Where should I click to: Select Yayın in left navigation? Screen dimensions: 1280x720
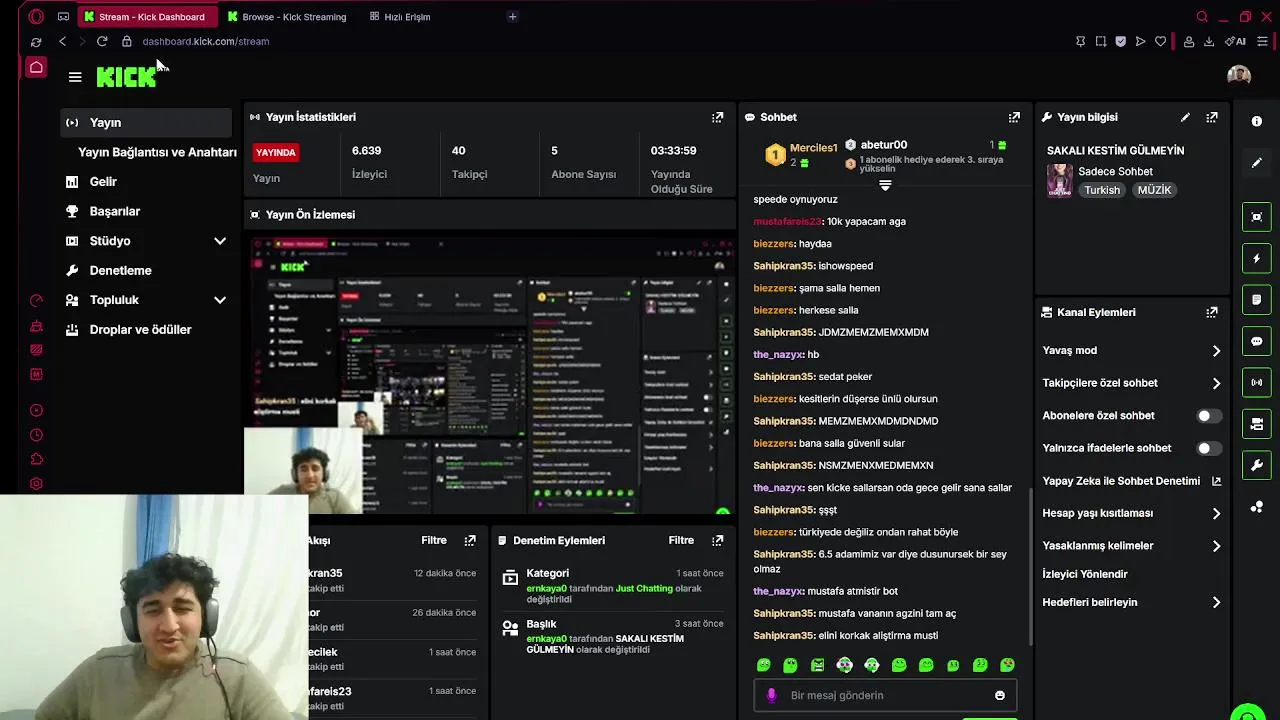(146, 123)
